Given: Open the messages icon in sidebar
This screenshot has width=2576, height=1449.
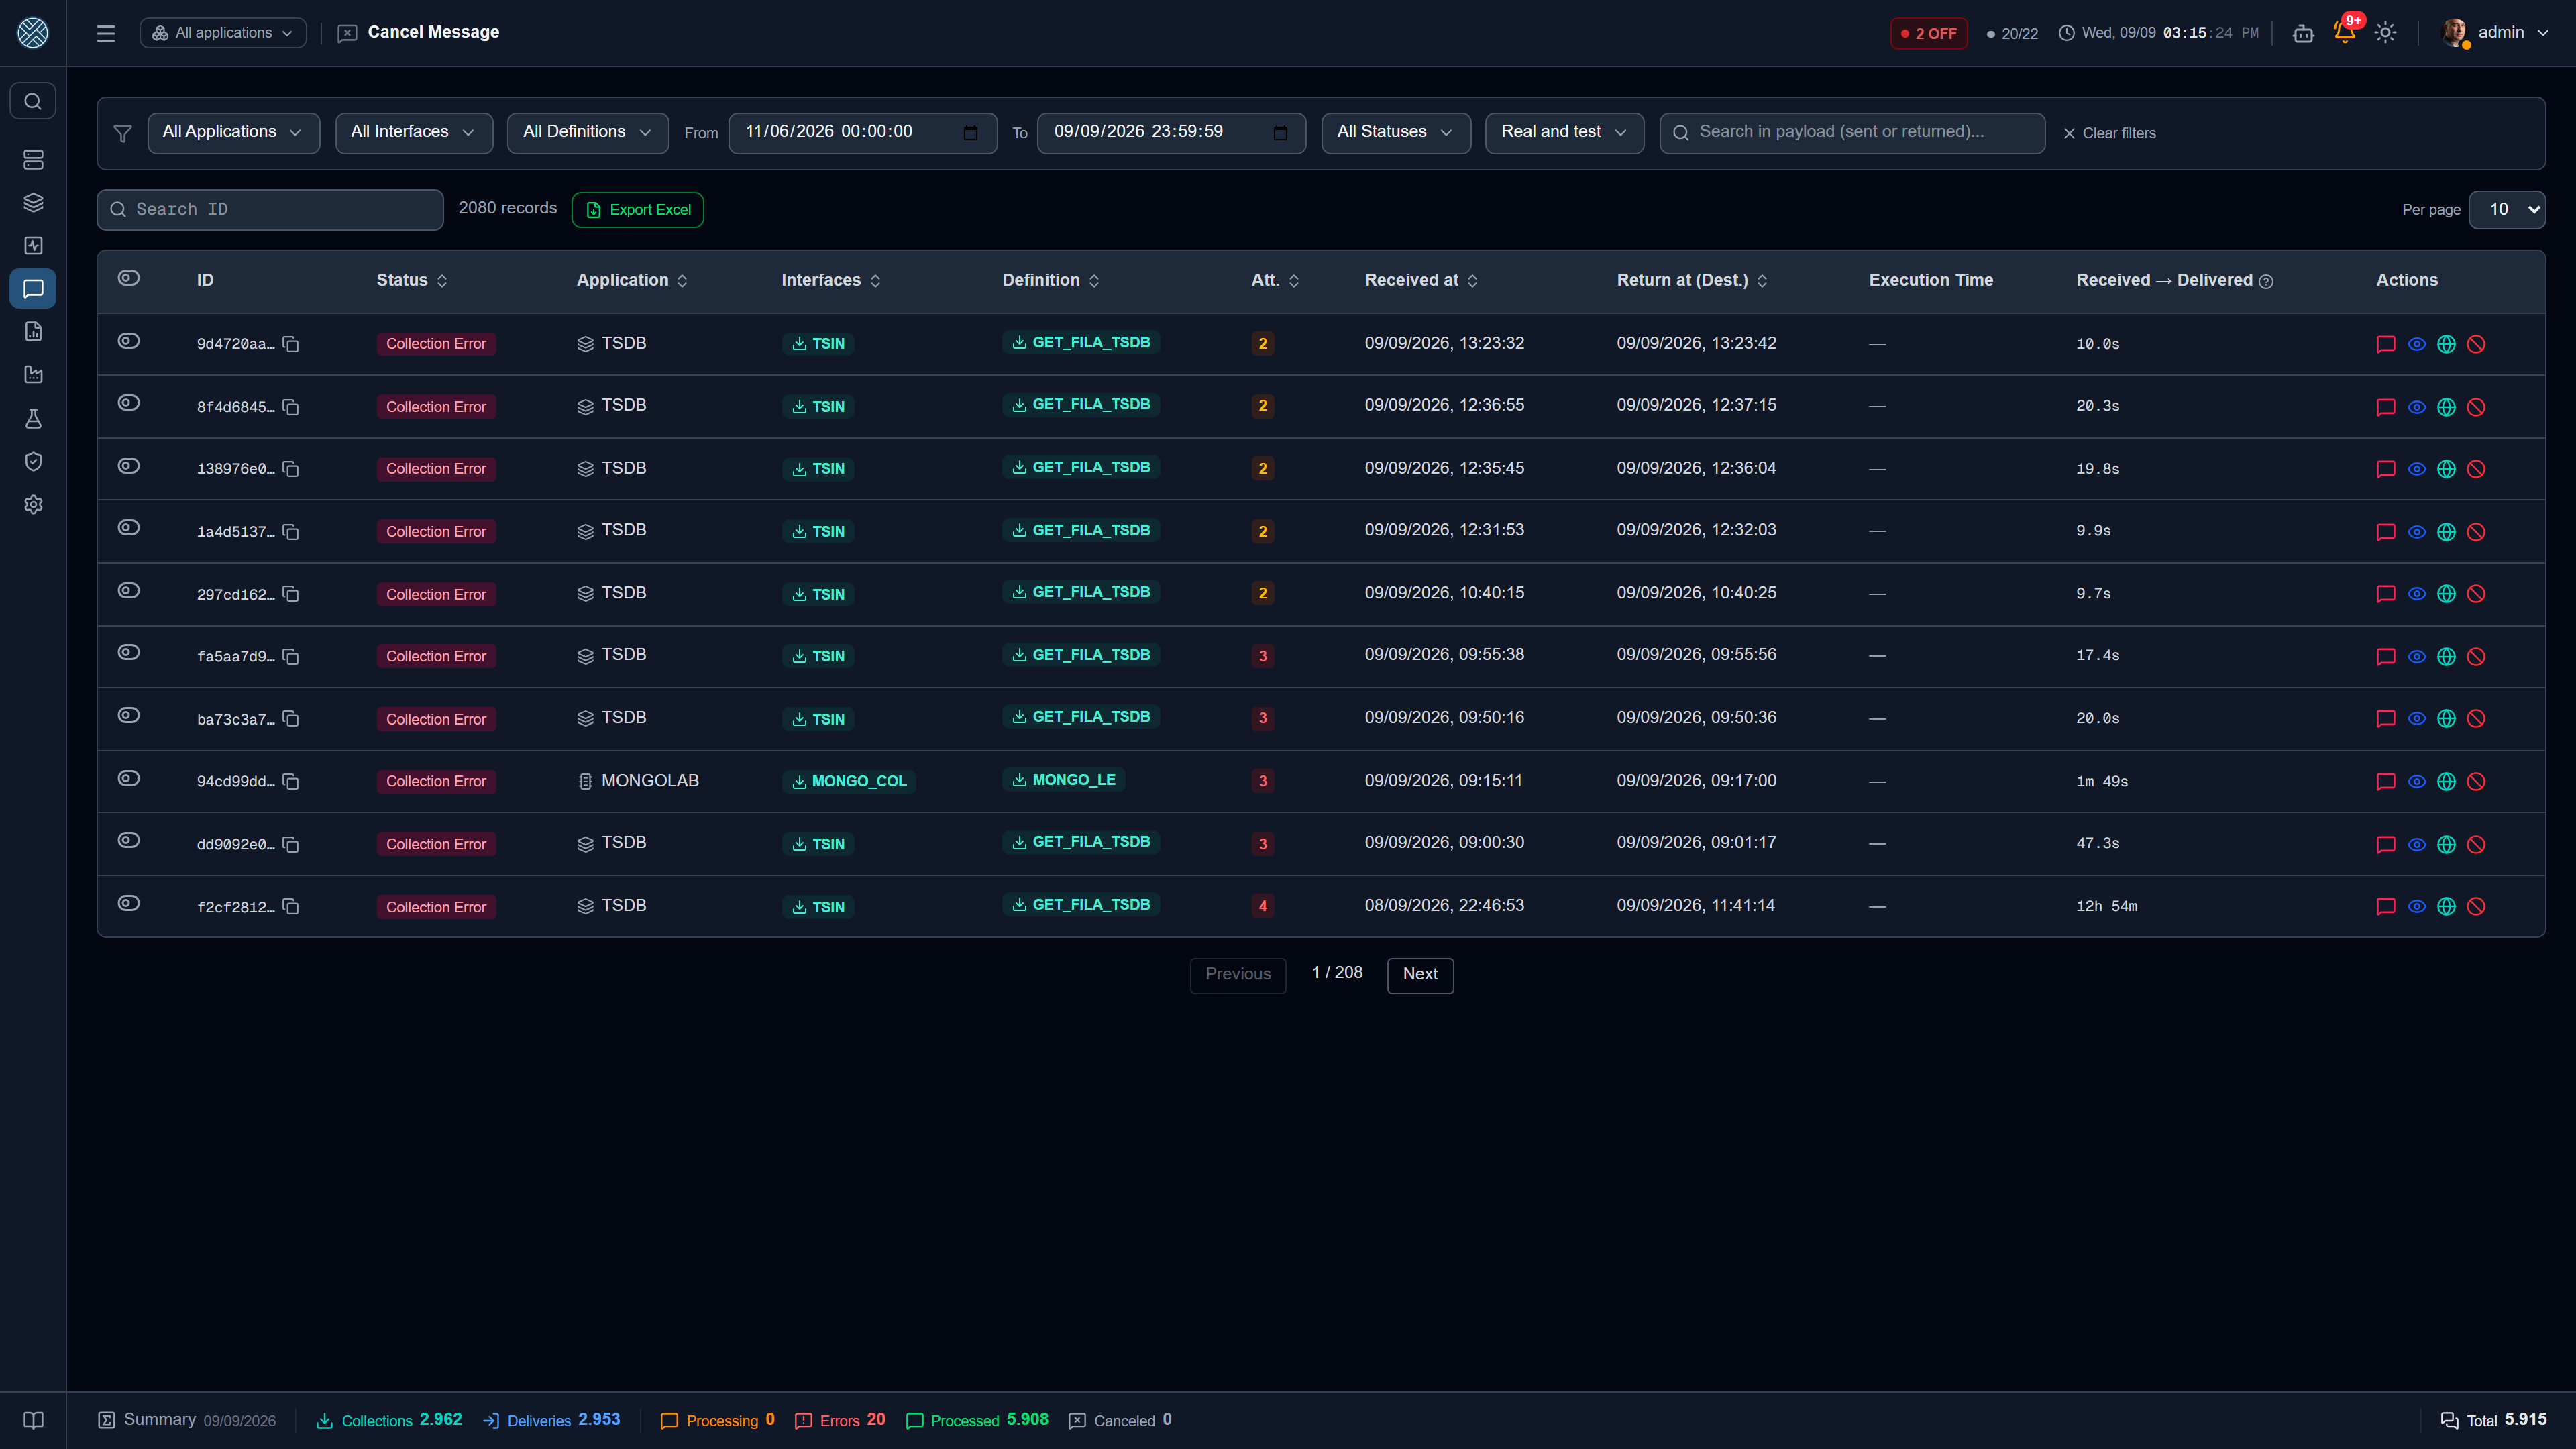Looking at the screenshot, I should 33,289.
